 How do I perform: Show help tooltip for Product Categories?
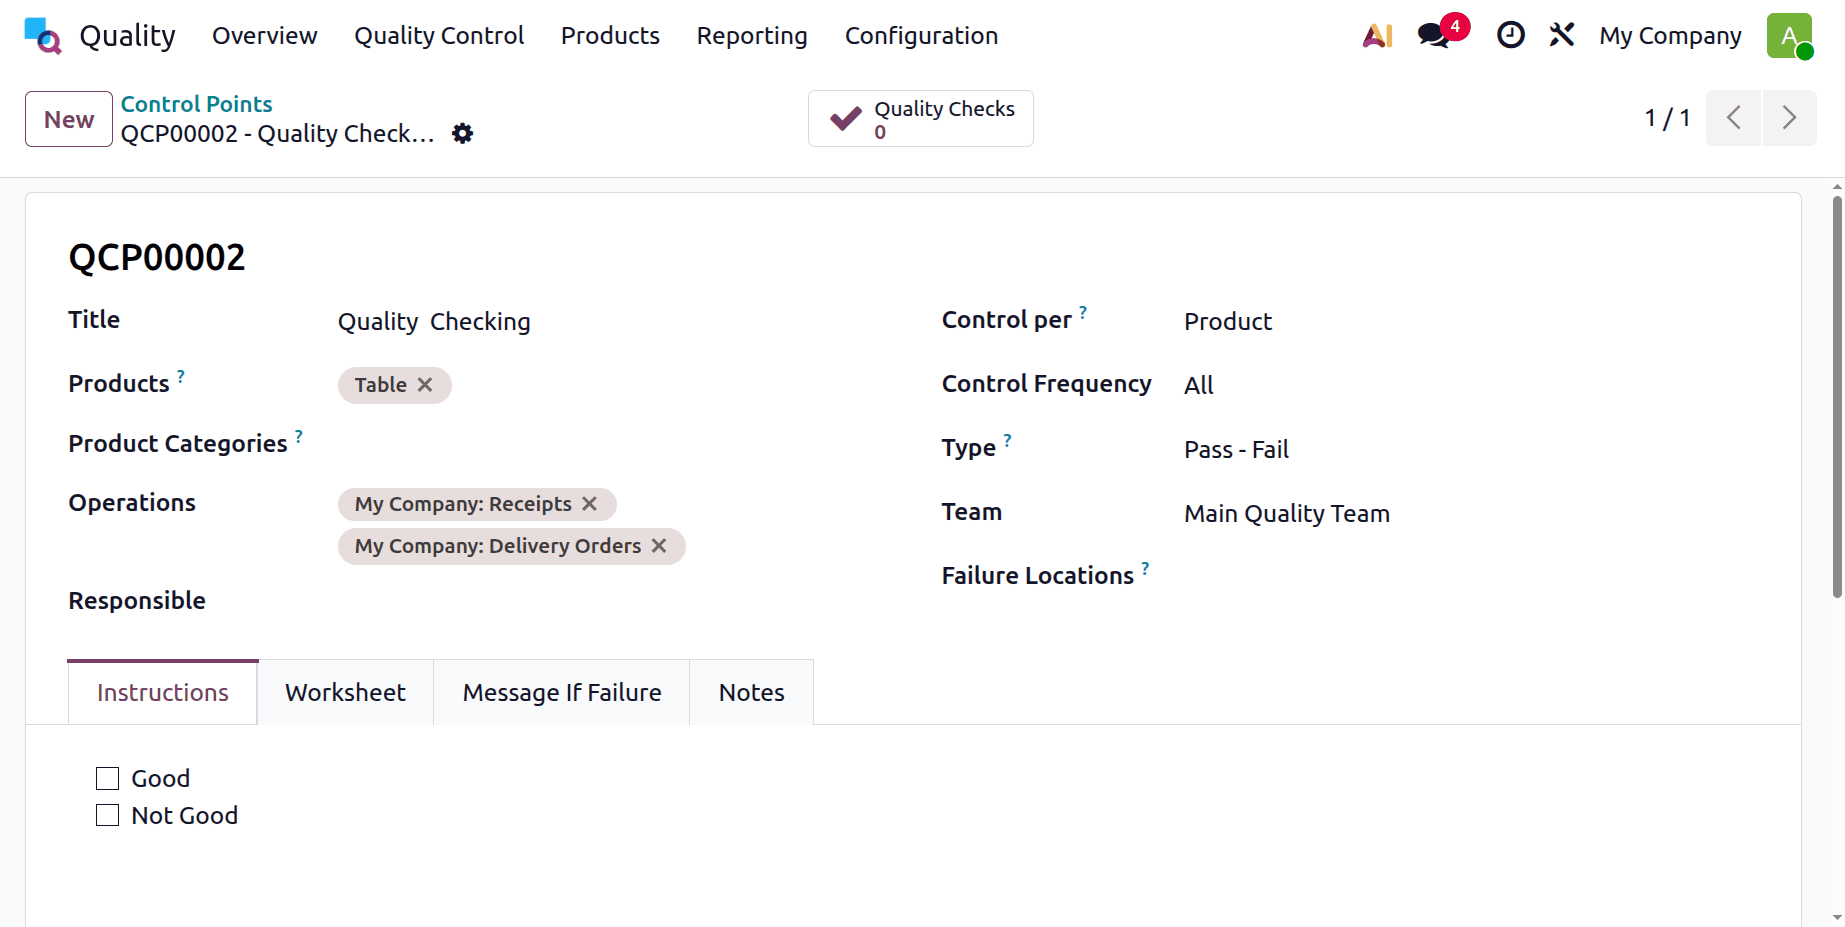pyautogui.click(x=299, y=436)
